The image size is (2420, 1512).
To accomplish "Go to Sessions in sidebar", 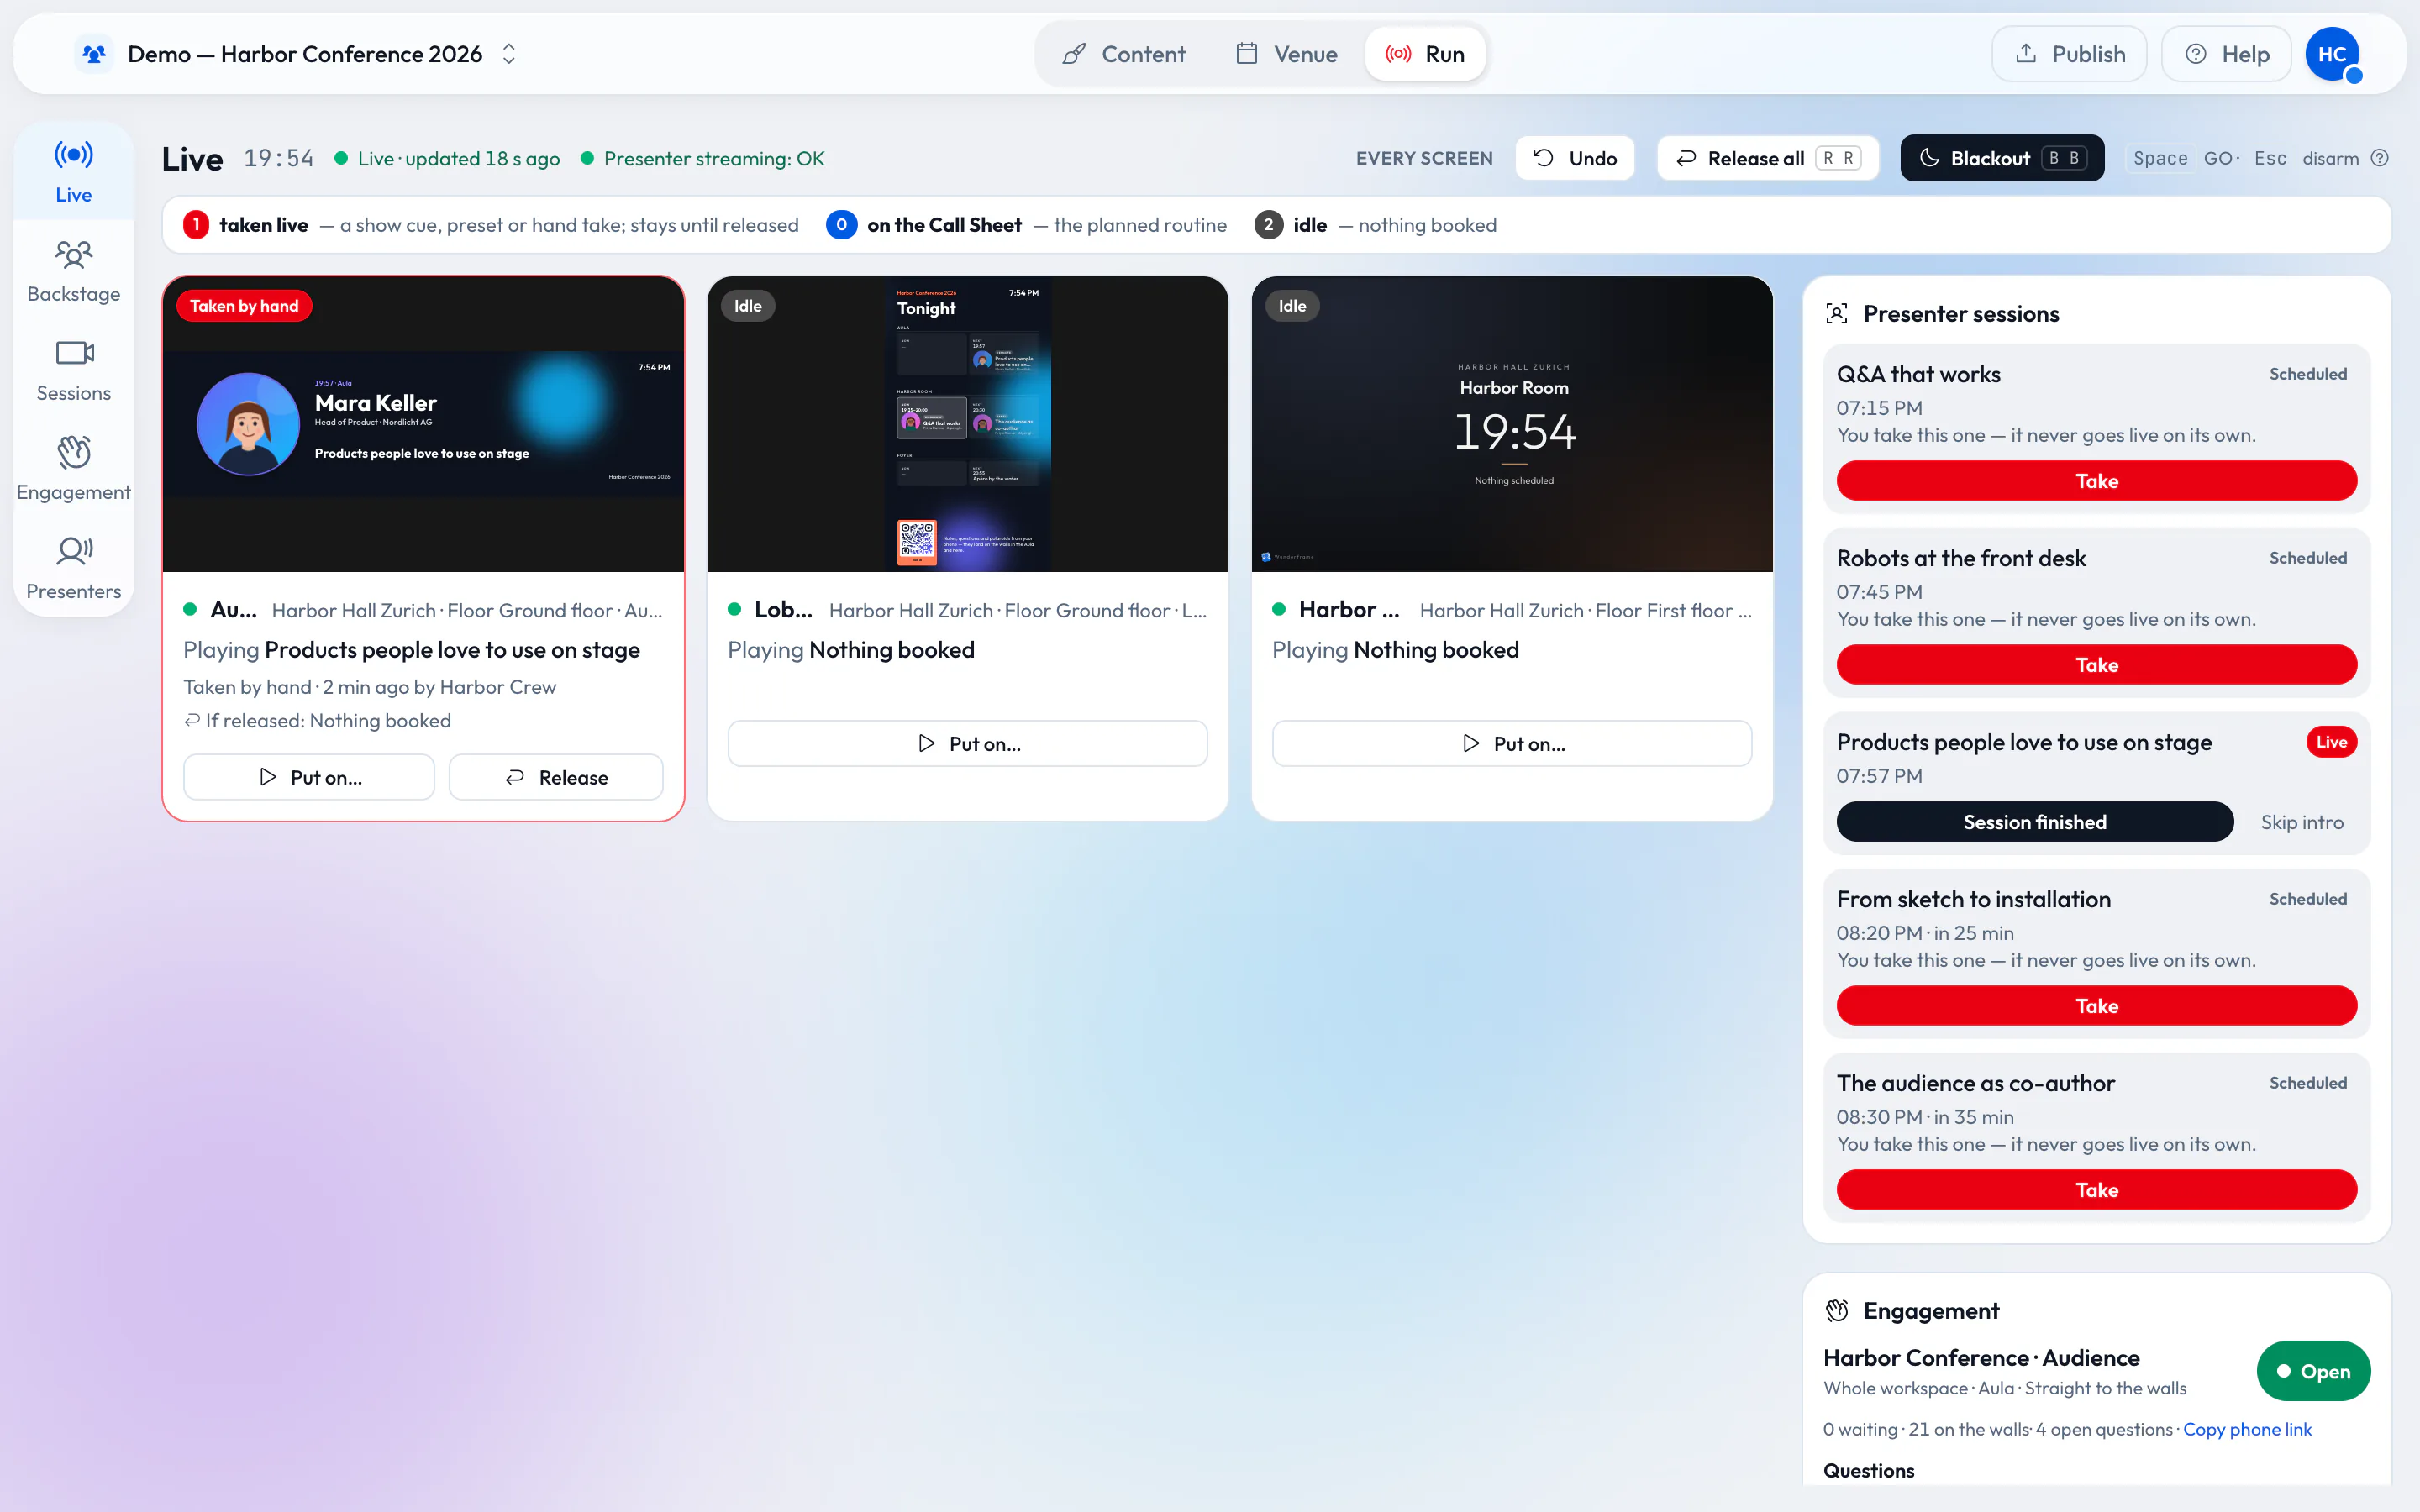I will [x=73, y=370].
